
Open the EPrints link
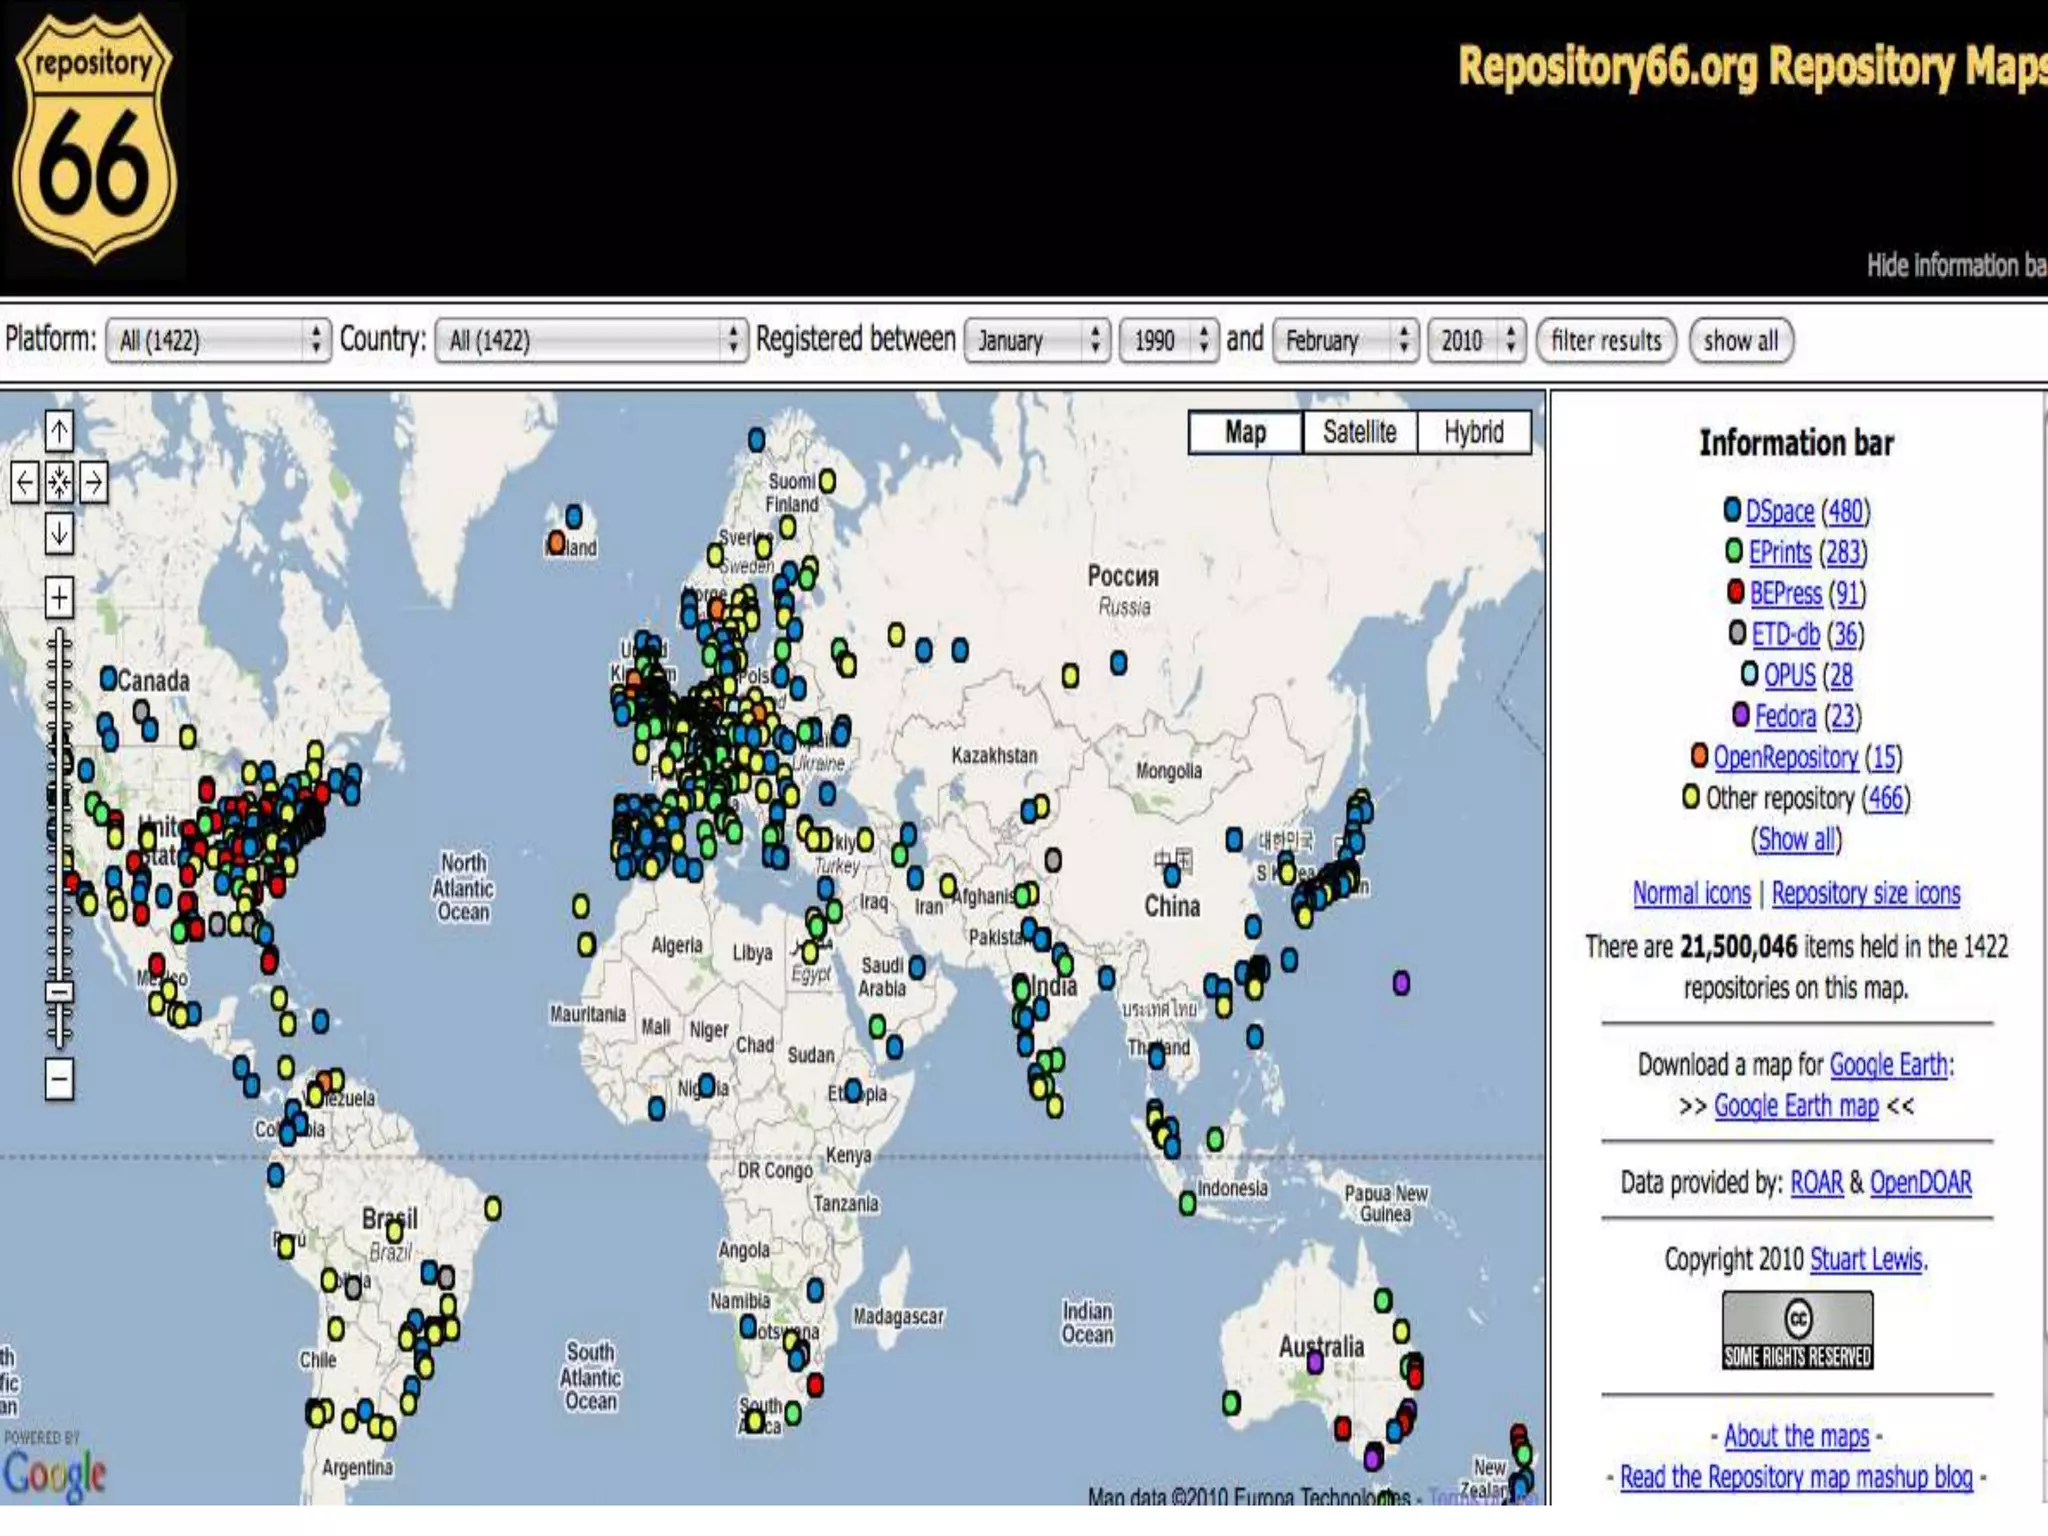pos(1780,552)
